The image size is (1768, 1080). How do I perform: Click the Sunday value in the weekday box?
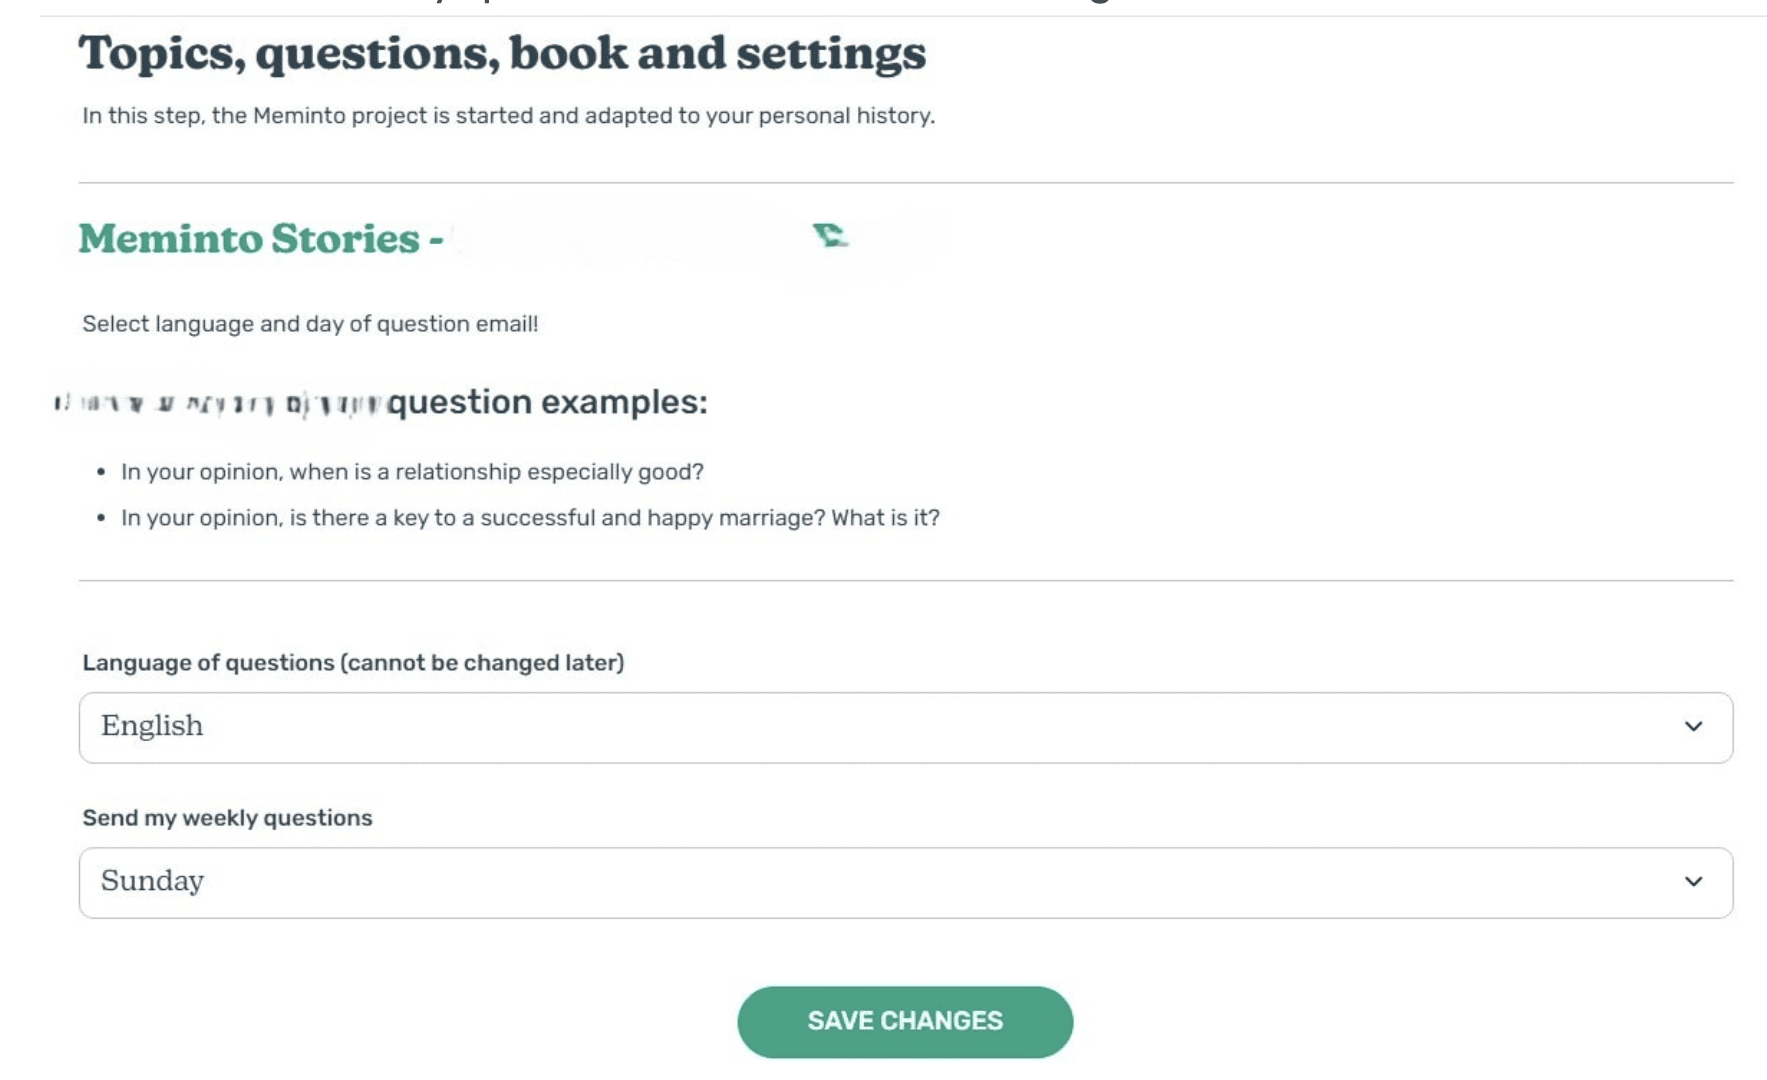point(152,881)
